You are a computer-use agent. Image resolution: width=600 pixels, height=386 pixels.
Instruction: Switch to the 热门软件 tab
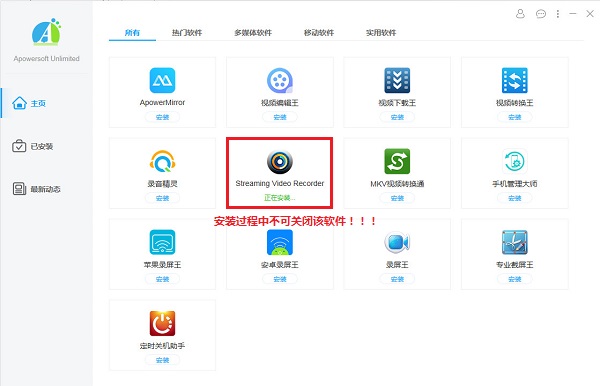pos(187,33)
